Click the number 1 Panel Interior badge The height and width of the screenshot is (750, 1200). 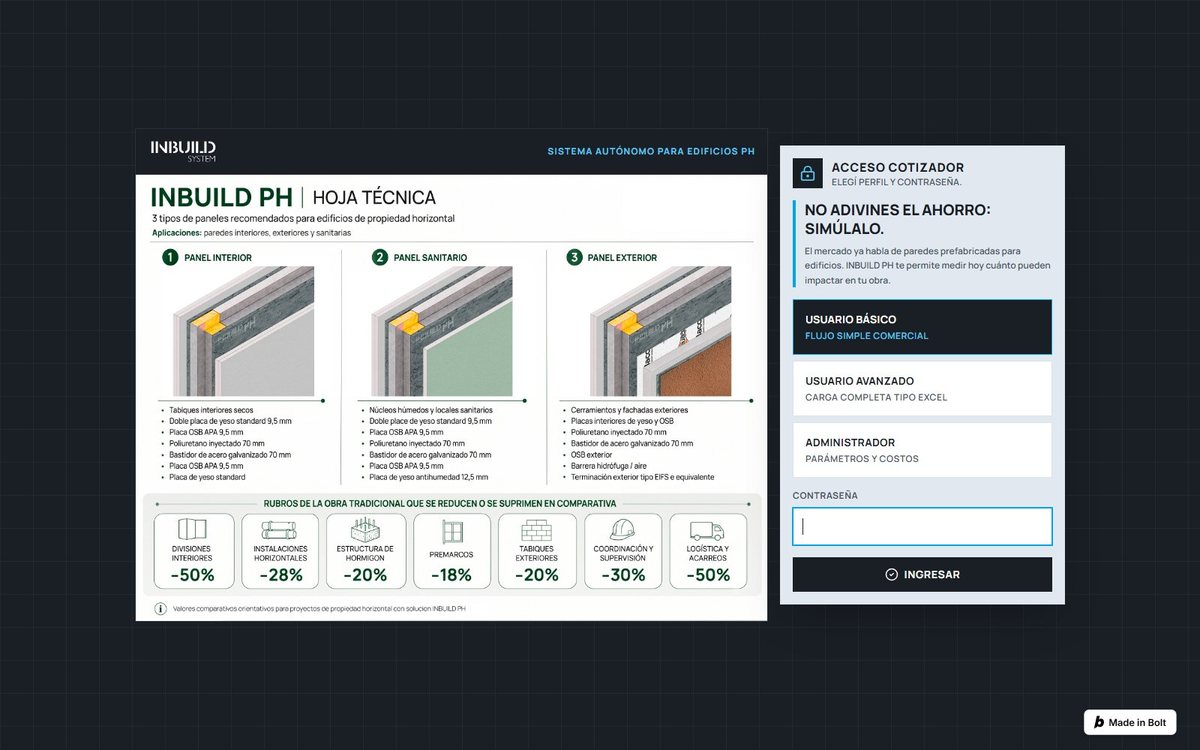pyautogui.click(x=170, y=257)
